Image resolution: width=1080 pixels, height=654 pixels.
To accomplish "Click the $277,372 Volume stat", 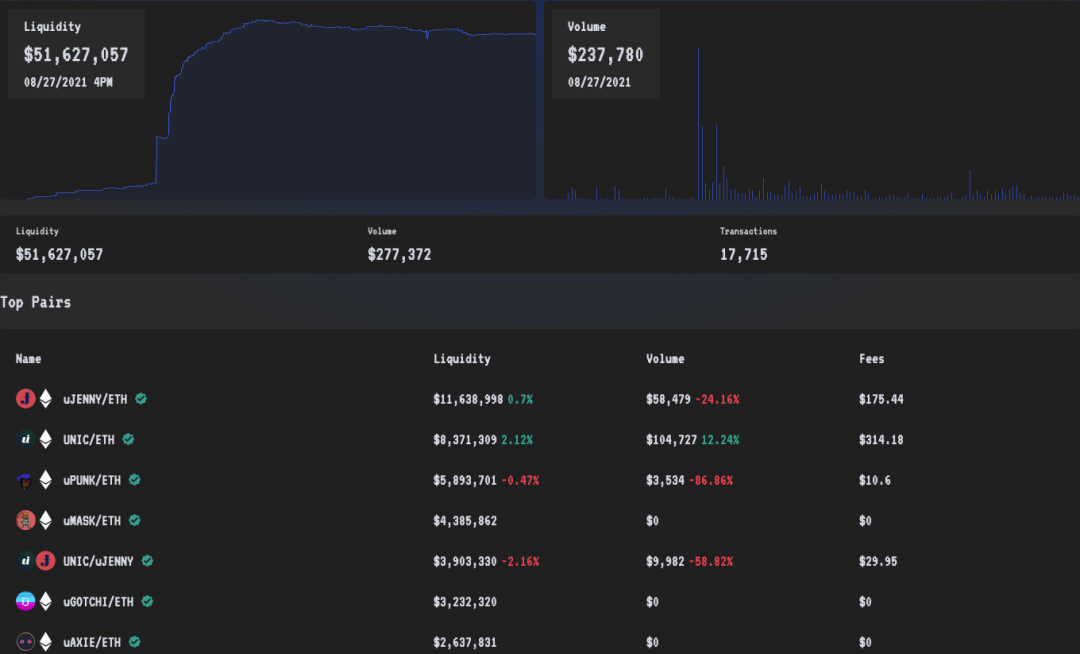I will [399, 255].
